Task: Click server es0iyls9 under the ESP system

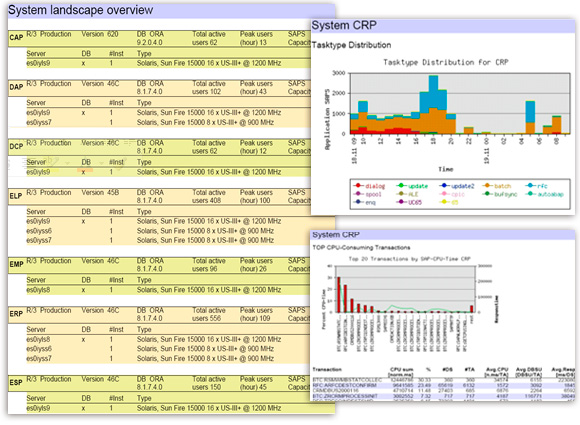Action: pyautogui.click(x=38, y=408)
